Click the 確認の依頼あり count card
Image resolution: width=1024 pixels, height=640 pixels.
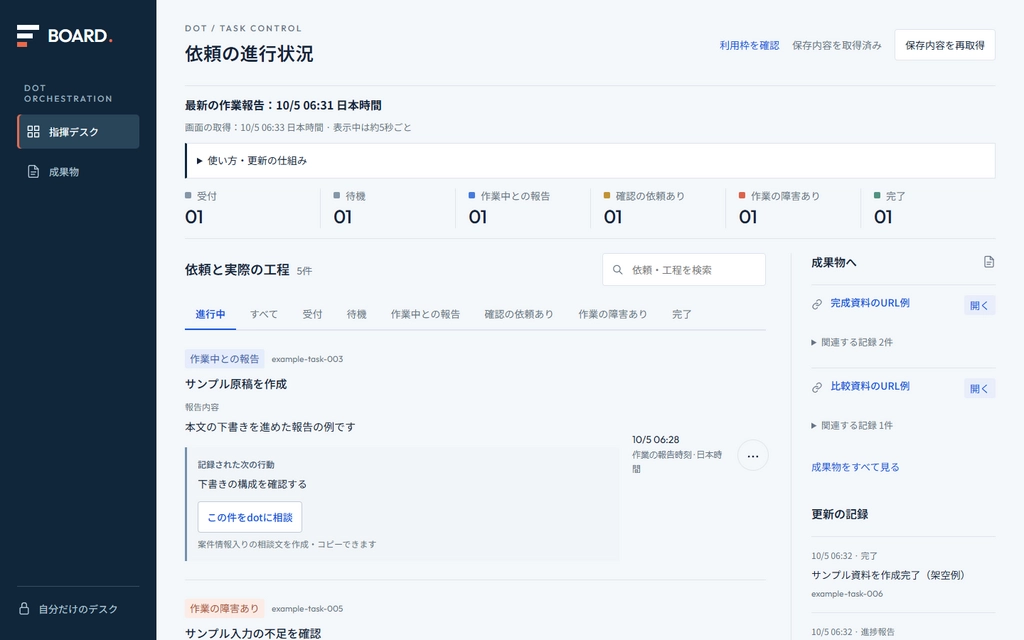point(658,208)
